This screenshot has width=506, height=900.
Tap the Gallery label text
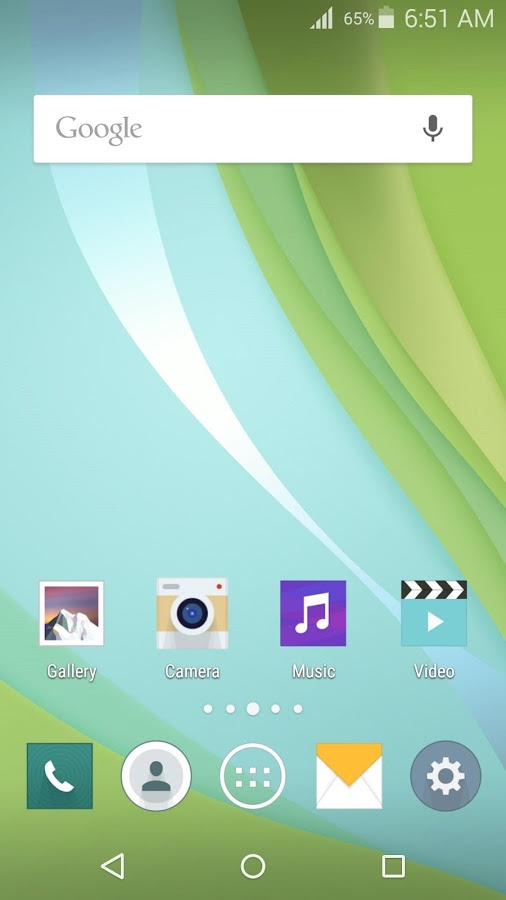pos(71,672)
